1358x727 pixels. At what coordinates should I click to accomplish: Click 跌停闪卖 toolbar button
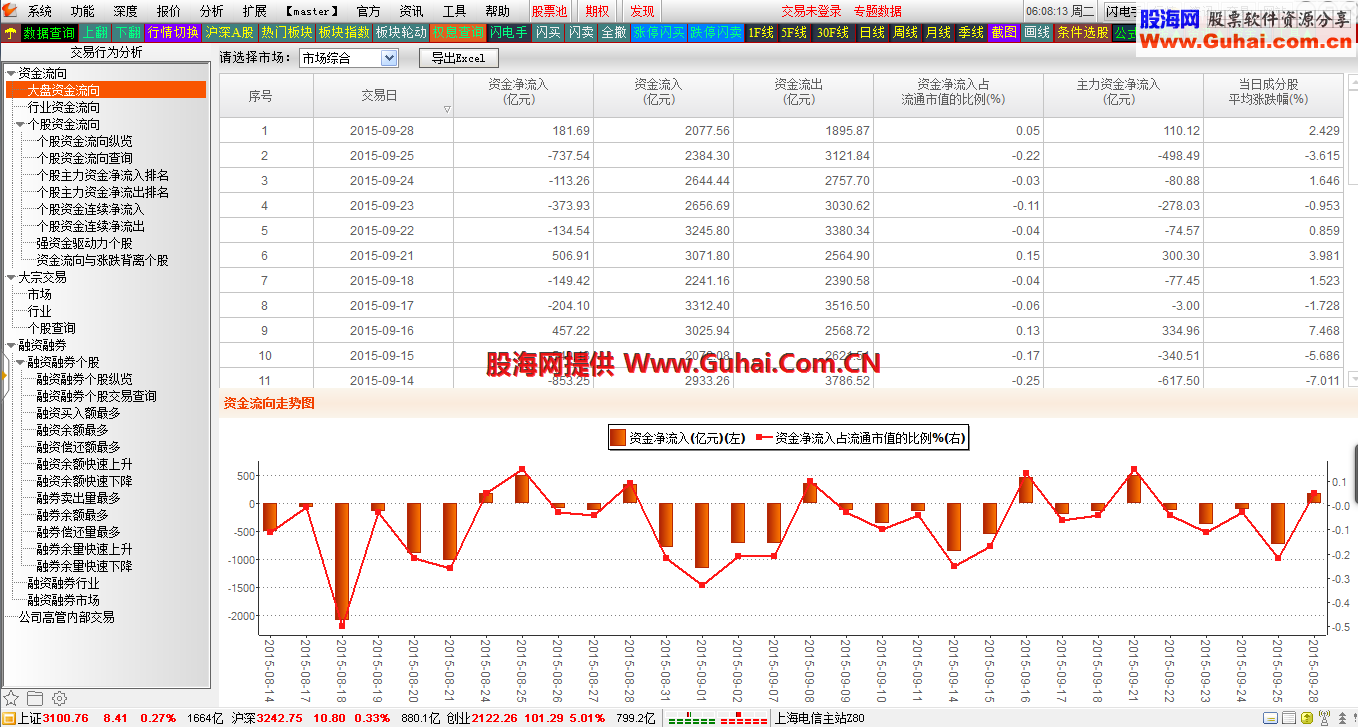(716, 32)
